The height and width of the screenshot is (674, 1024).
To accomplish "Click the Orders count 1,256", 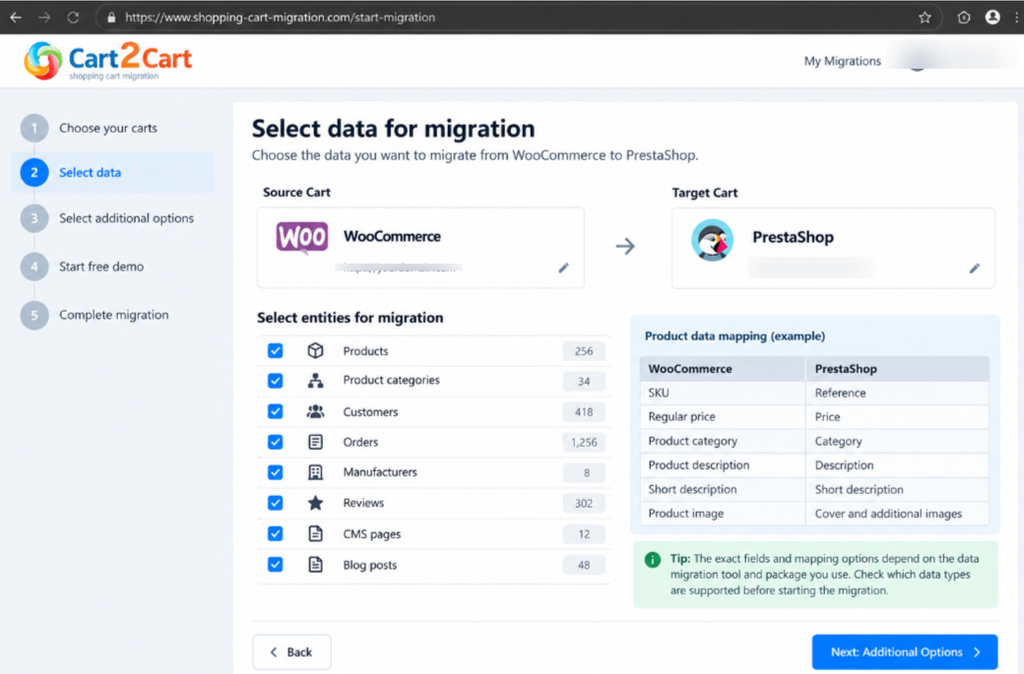I will pyautogui.click(x=584, y=443).
